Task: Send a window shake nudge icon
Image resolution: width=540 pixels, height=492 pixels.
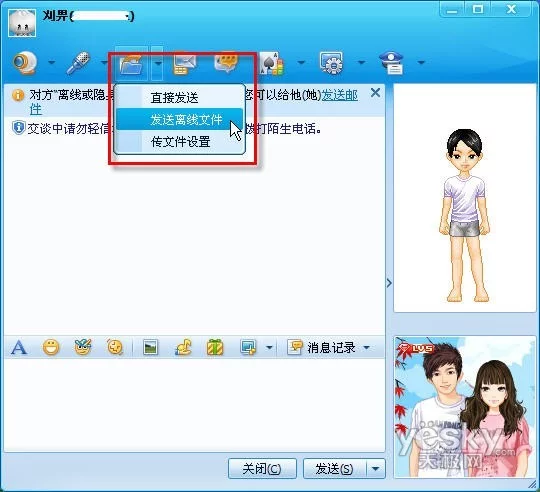Action: [x=115, y=347]
